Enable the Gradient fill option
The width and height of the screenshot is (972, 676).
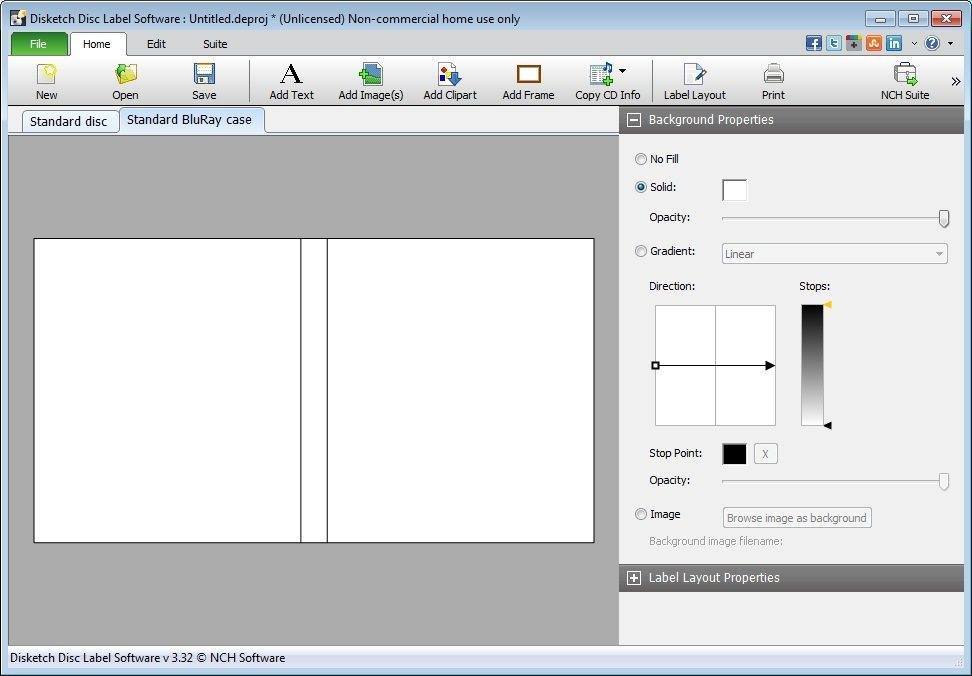[640, 251]
